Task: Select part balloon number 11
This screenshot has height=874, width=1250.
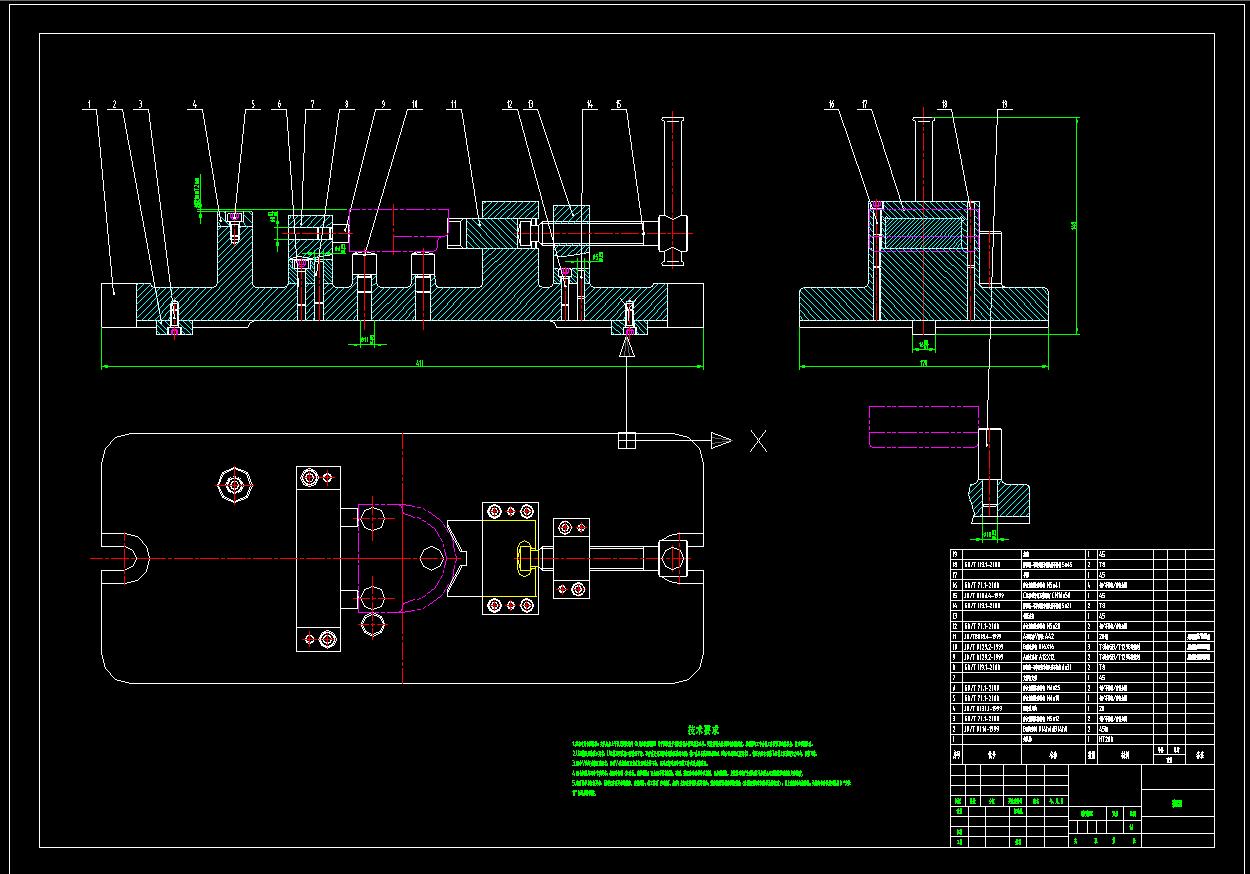Action: [453, 103]
